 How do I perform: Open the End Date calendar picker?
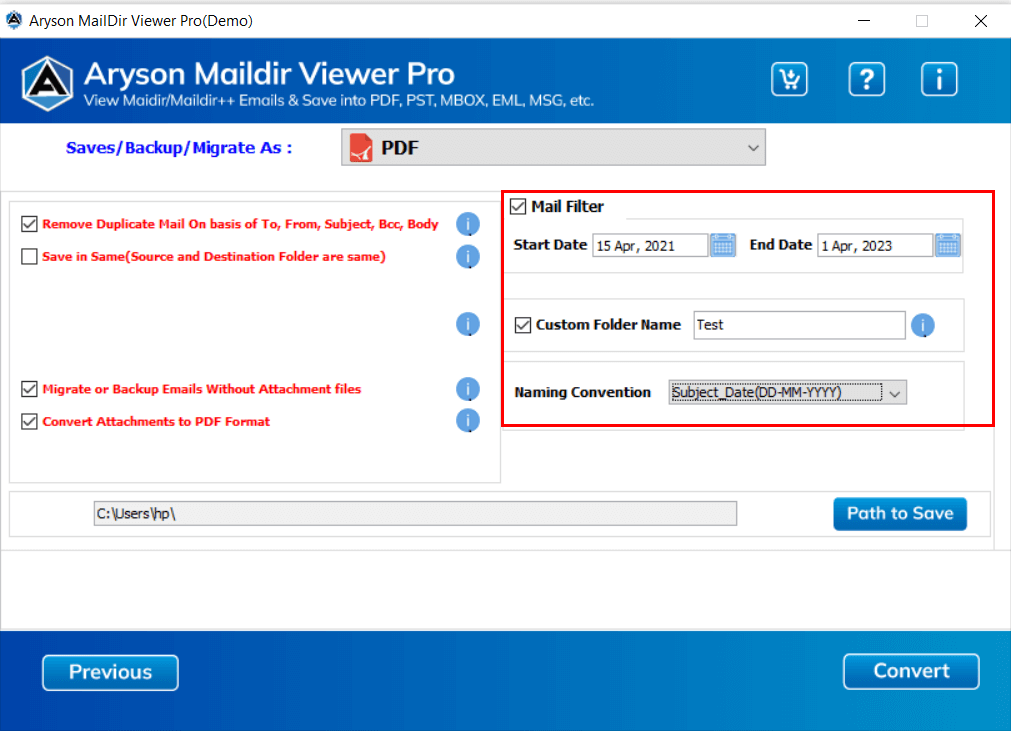[x=948, y=245]
